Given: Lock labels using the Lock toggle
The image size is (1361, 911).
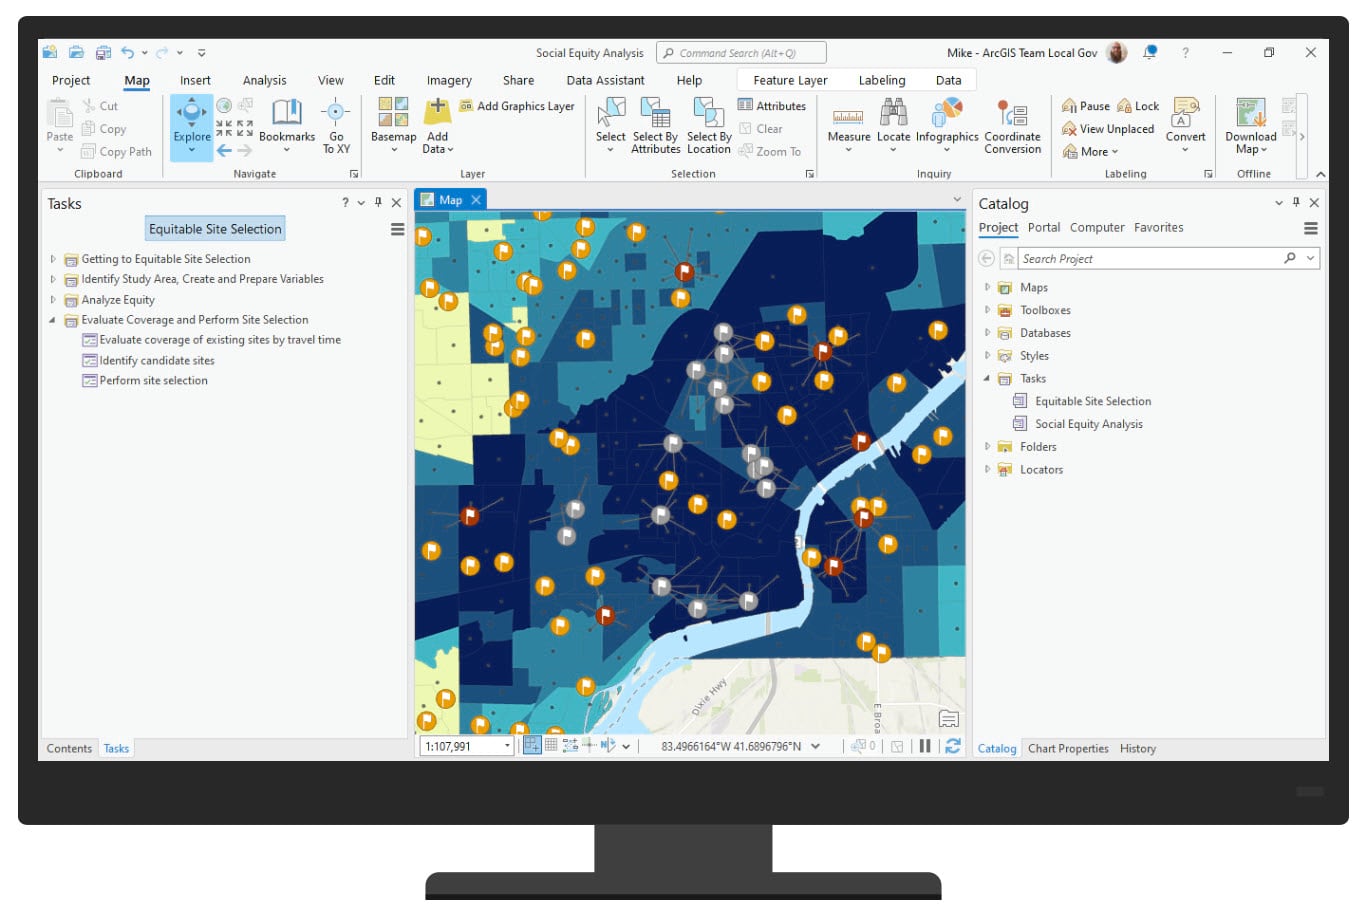Looking at the screenshot, I should [x=1139, y=105].
